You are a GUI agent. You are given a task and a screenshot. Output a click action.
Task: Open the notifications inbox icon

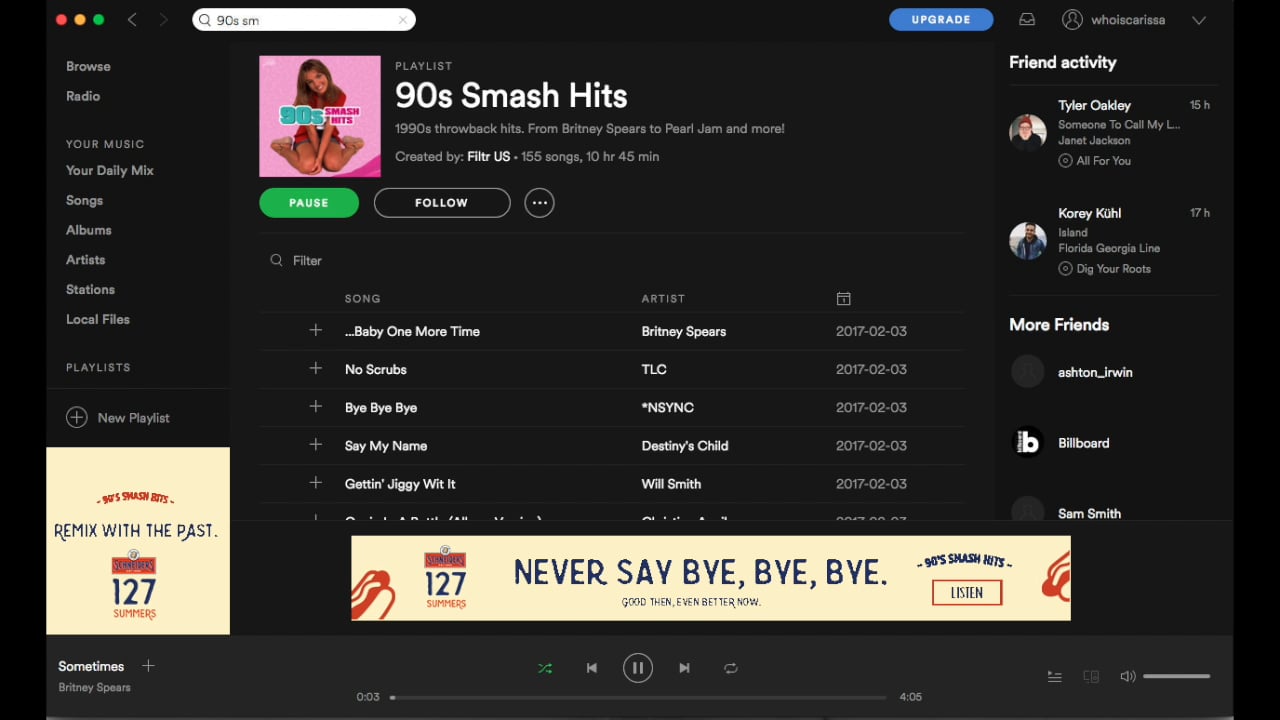1027,19
